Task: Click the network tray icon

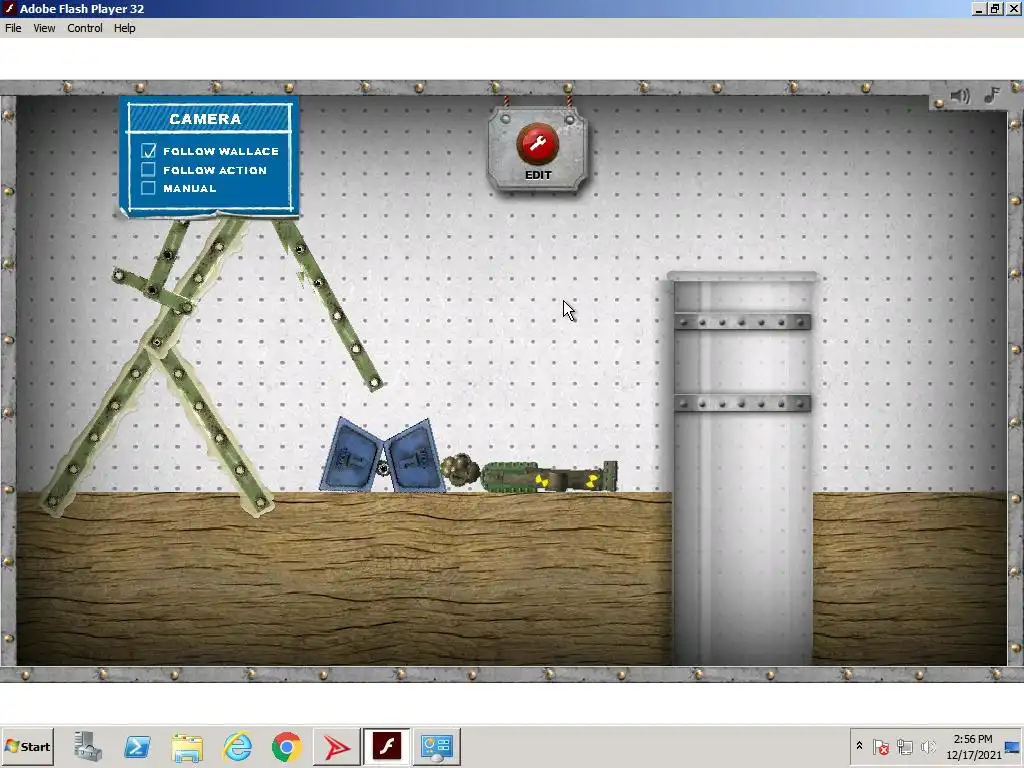Action: 904,746
